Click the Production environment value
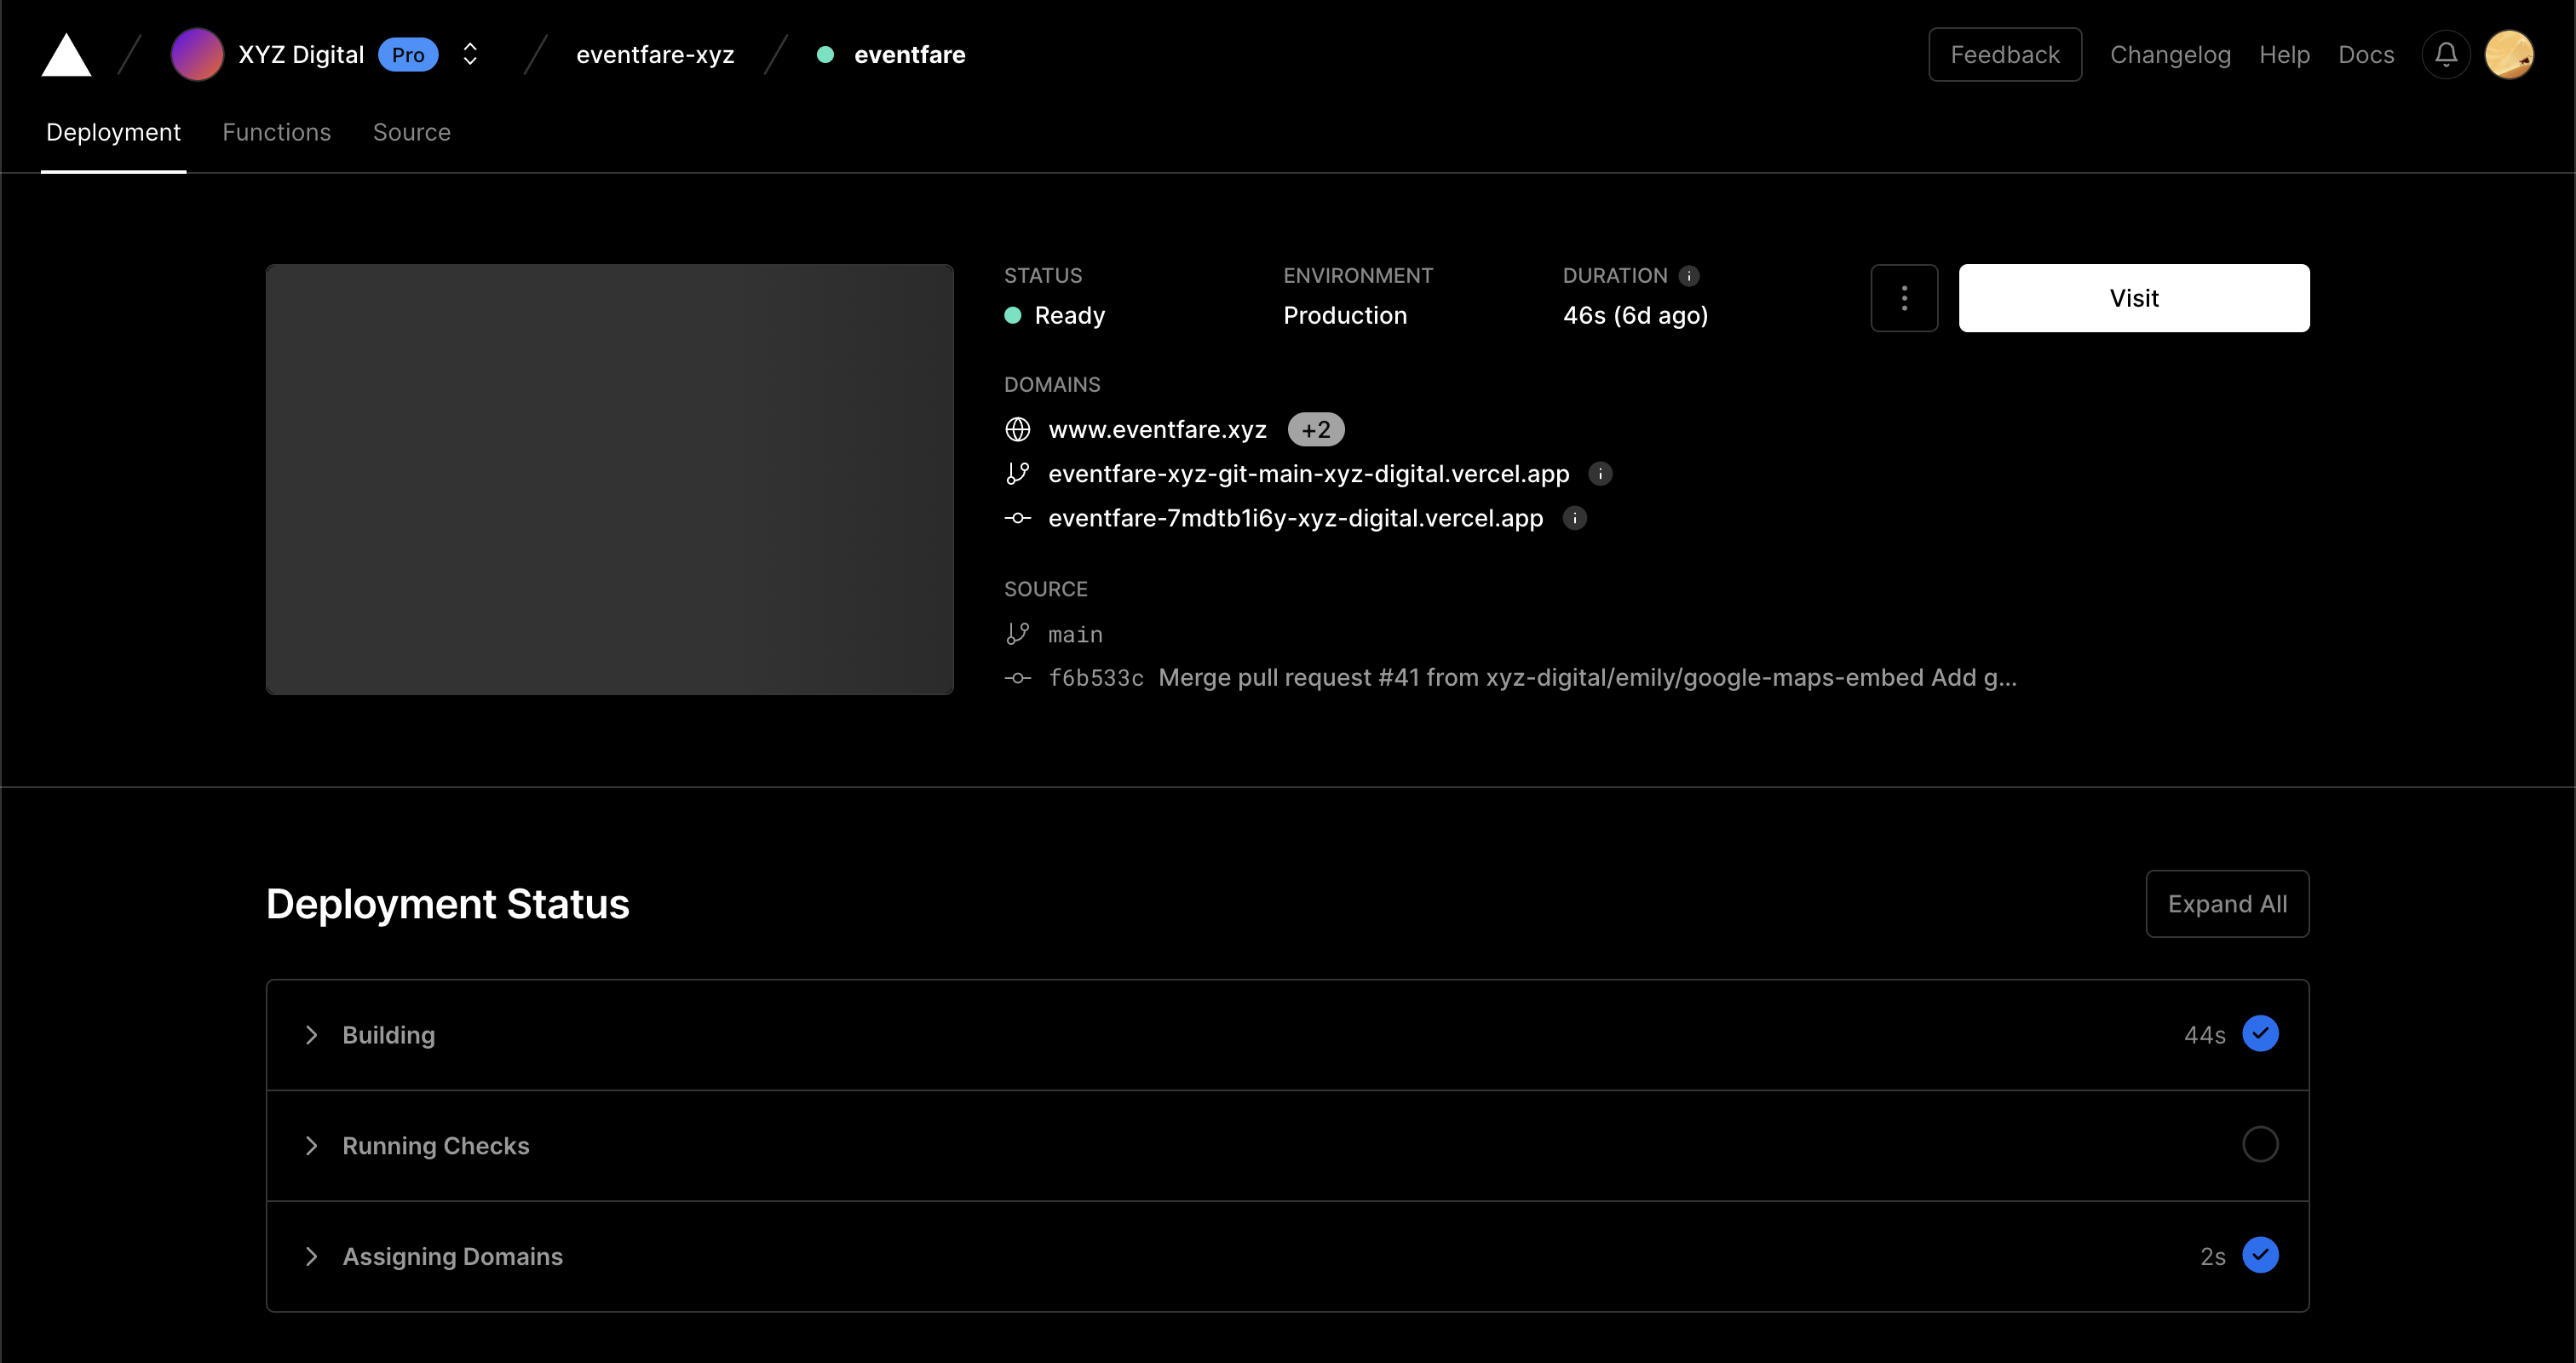2576x1363 pixels. pyautogui.click(x=1344, y=316)
